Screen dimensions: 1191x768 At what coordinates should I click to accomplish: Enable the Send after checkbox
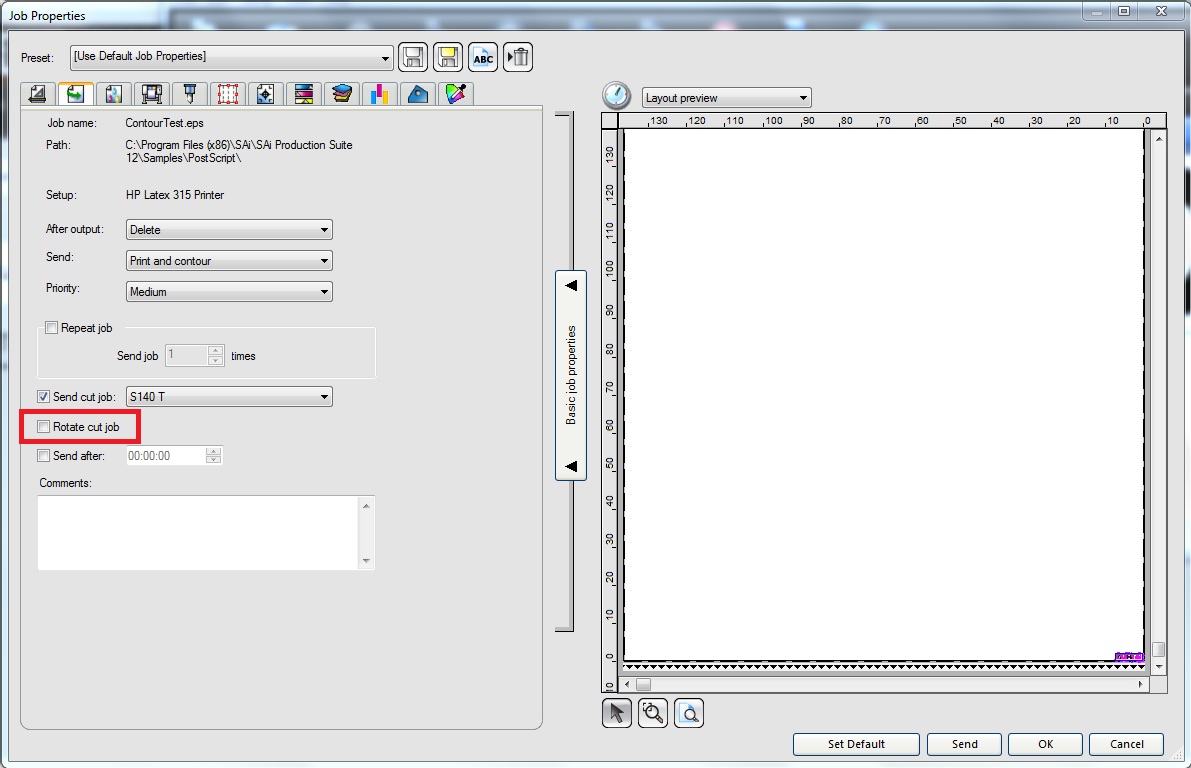tap(43, 456)
